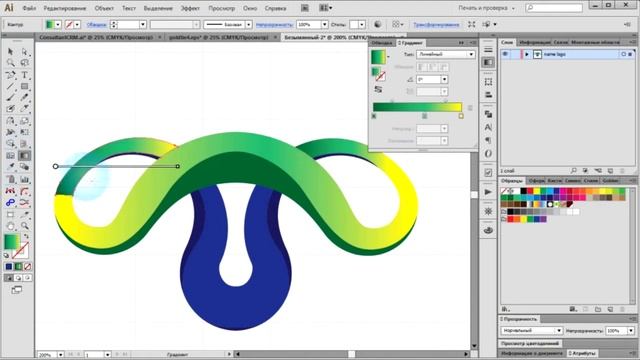Toggle visibility of name logo layer
This screenshot has width=640, height=360.
tap(505, 54)
